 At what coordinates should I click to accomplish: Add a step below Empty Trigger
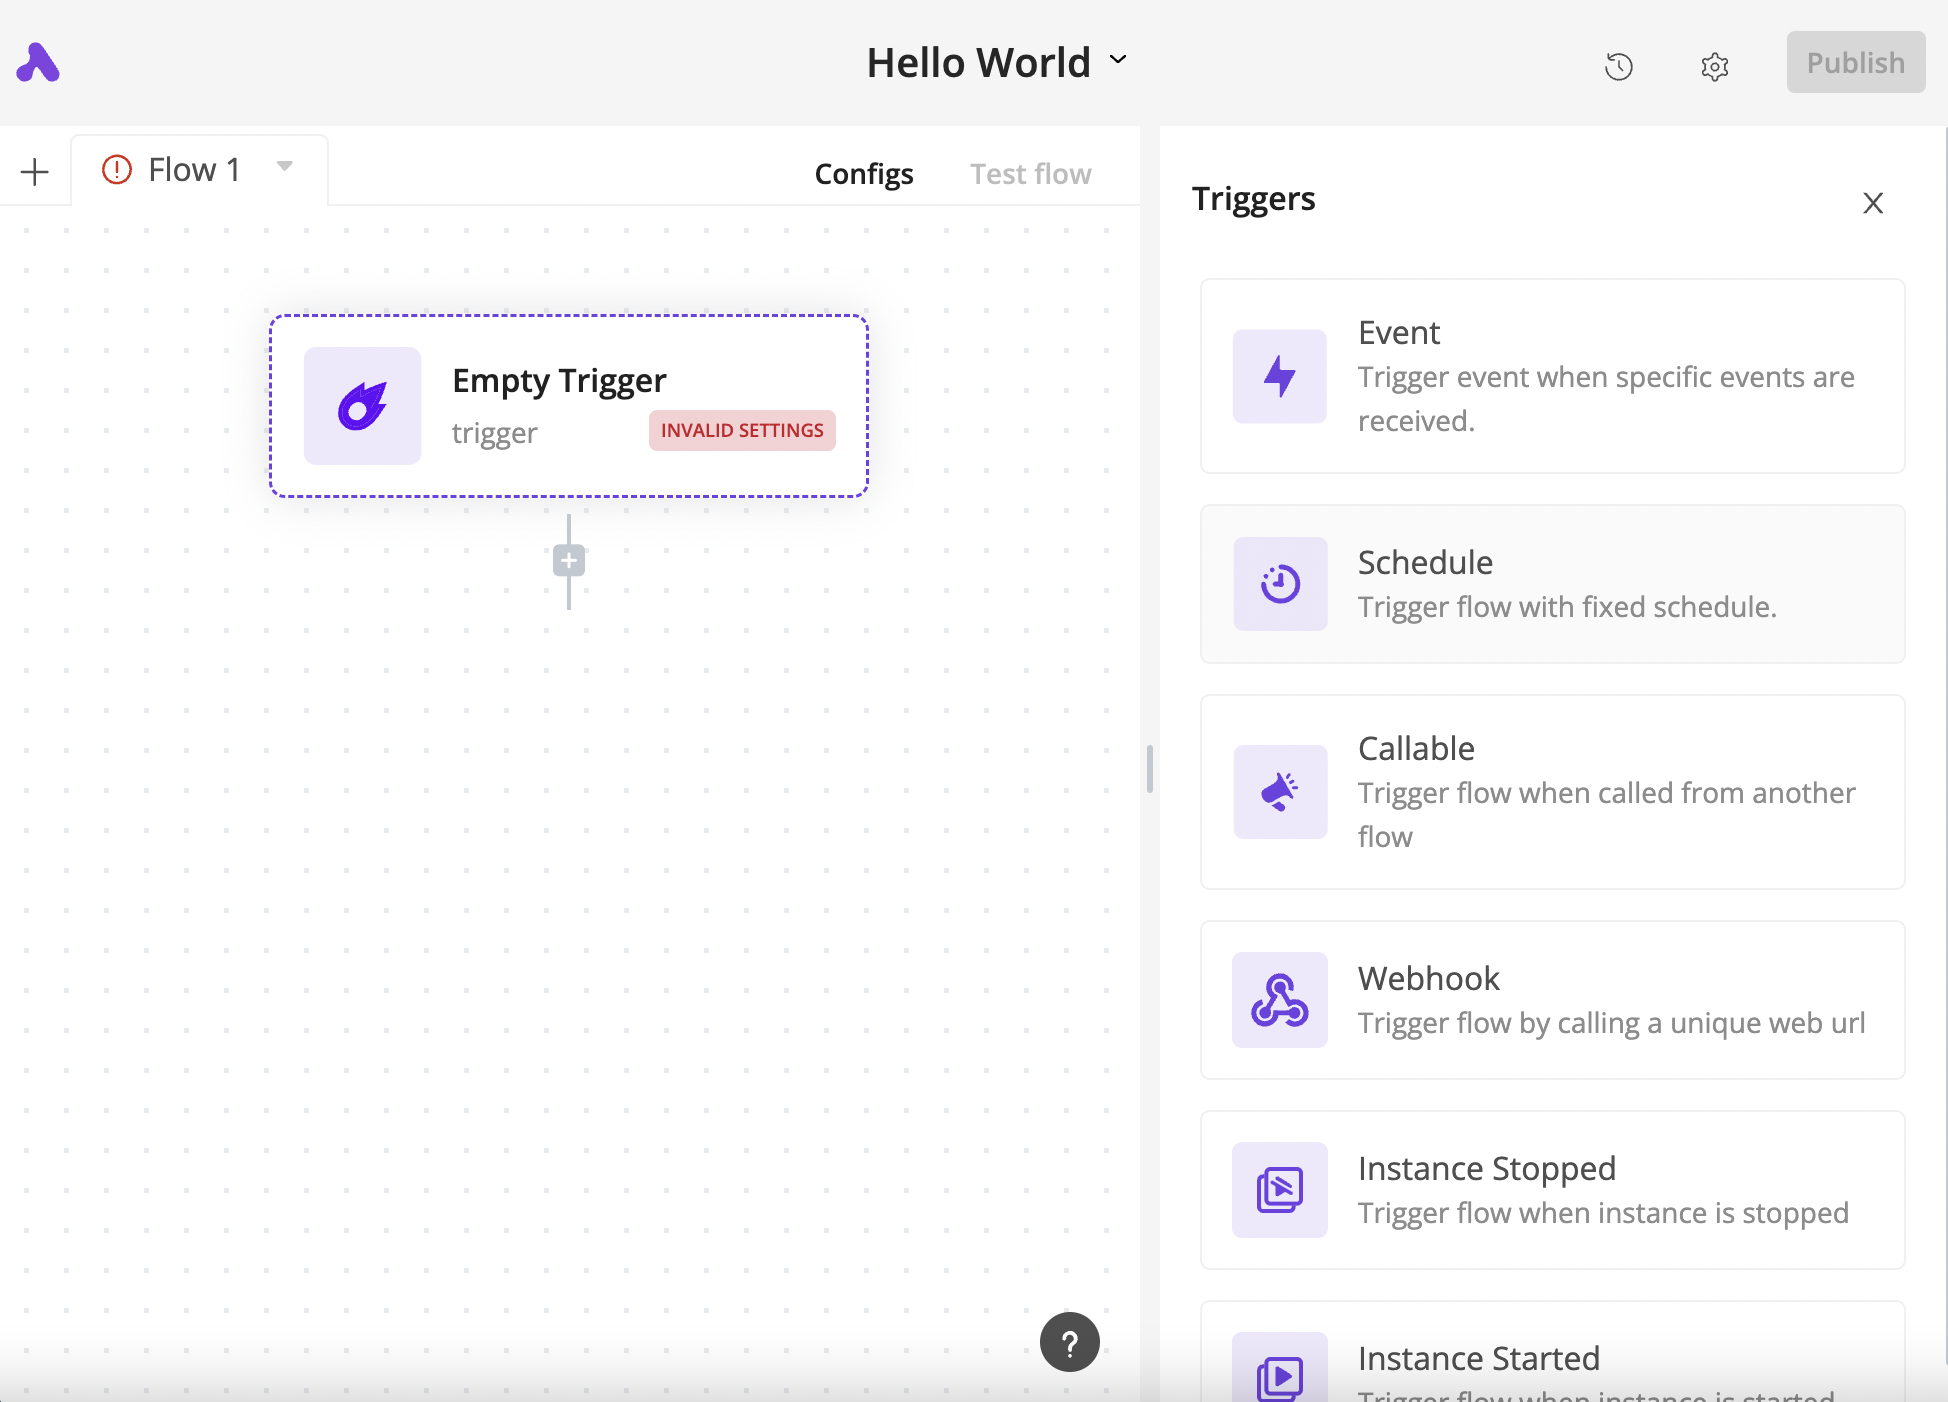(x=569, y=561)
